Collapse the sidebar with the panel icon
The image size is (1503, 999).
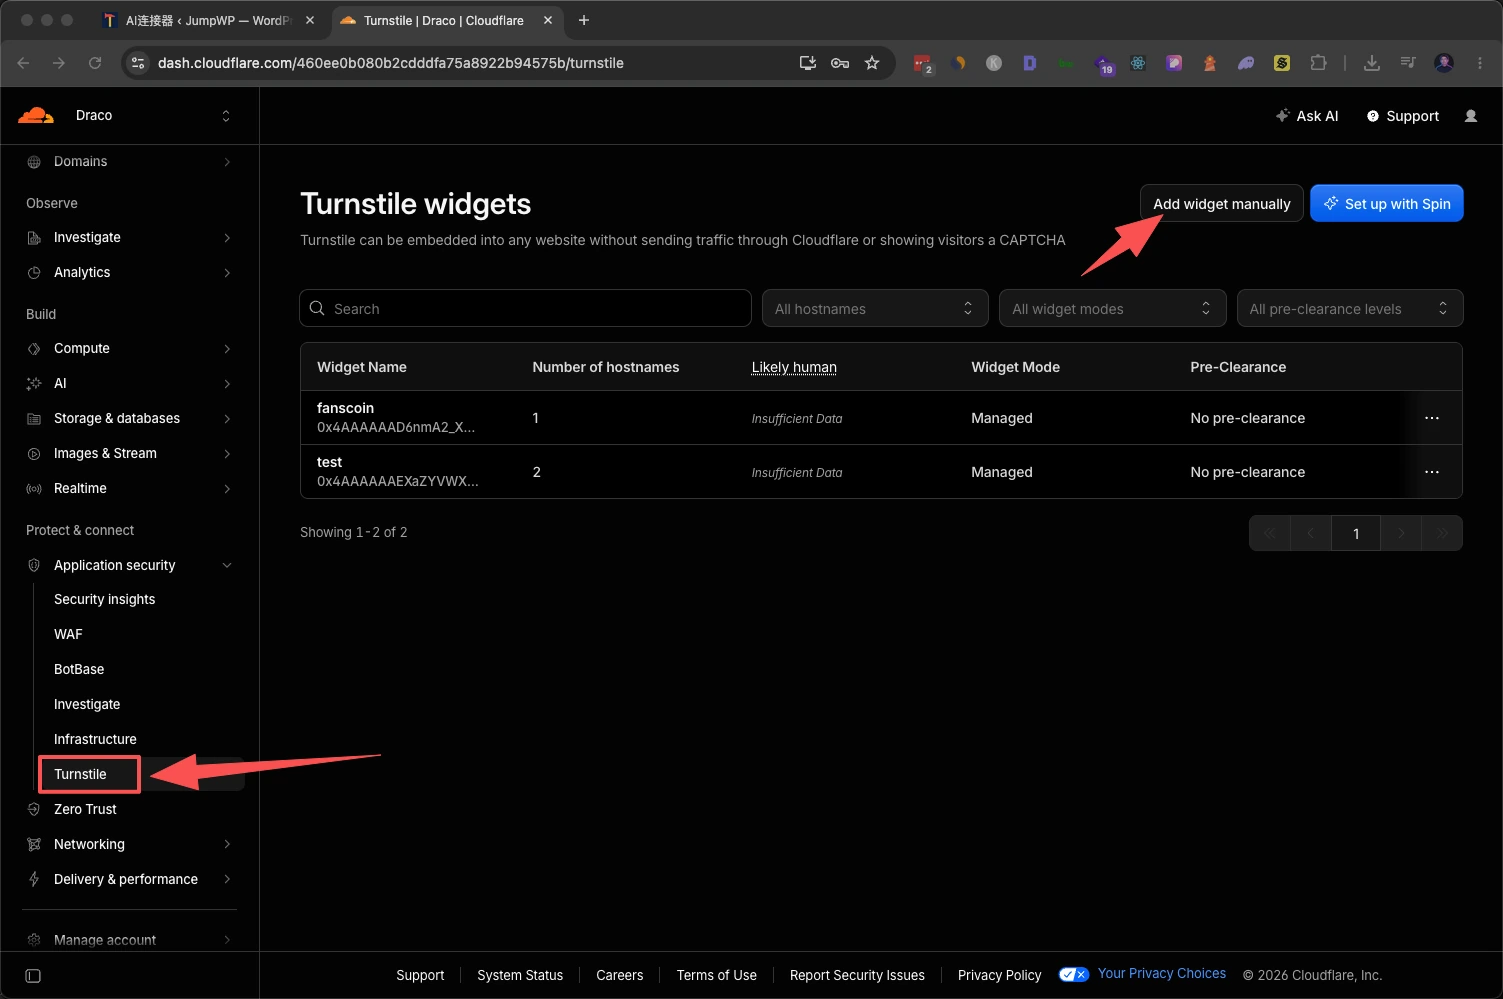tap(33, 976)
